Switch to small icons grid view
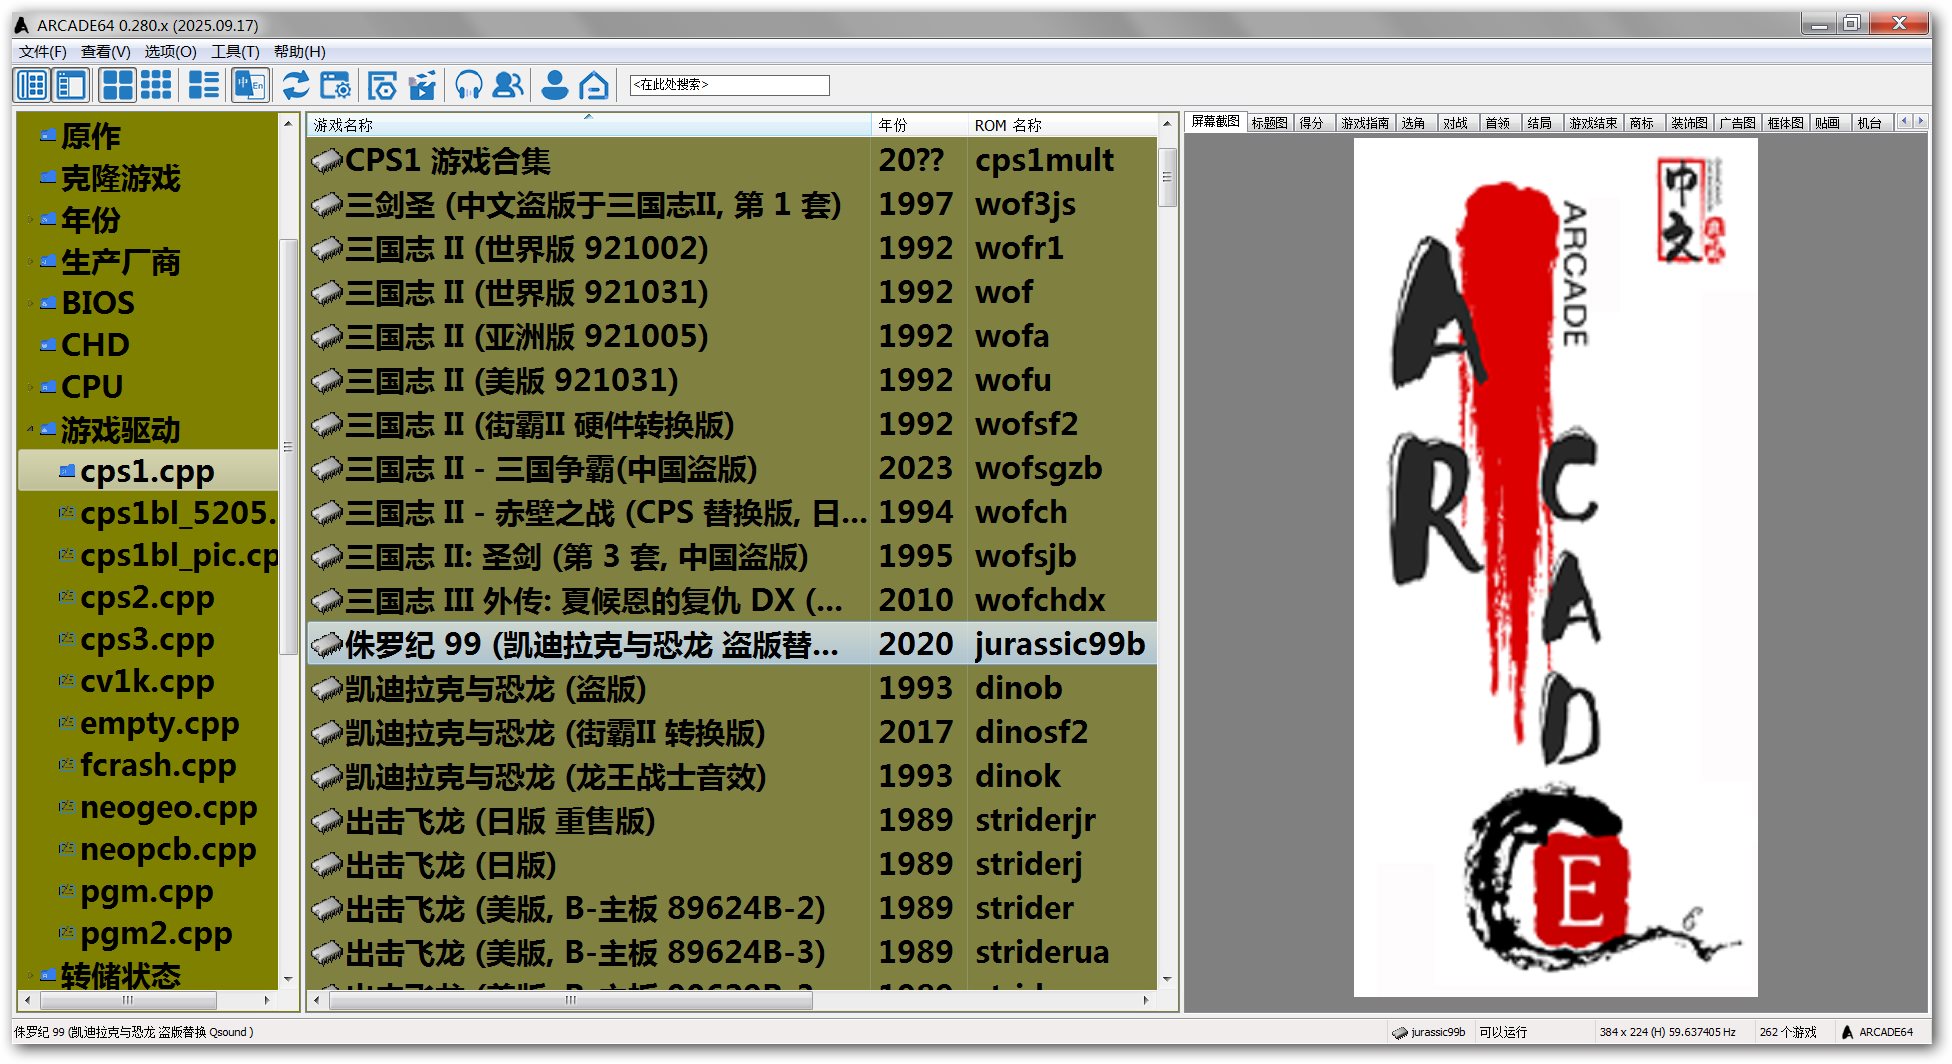This screenshot has width=1952, height=1064. coord(156,86)
